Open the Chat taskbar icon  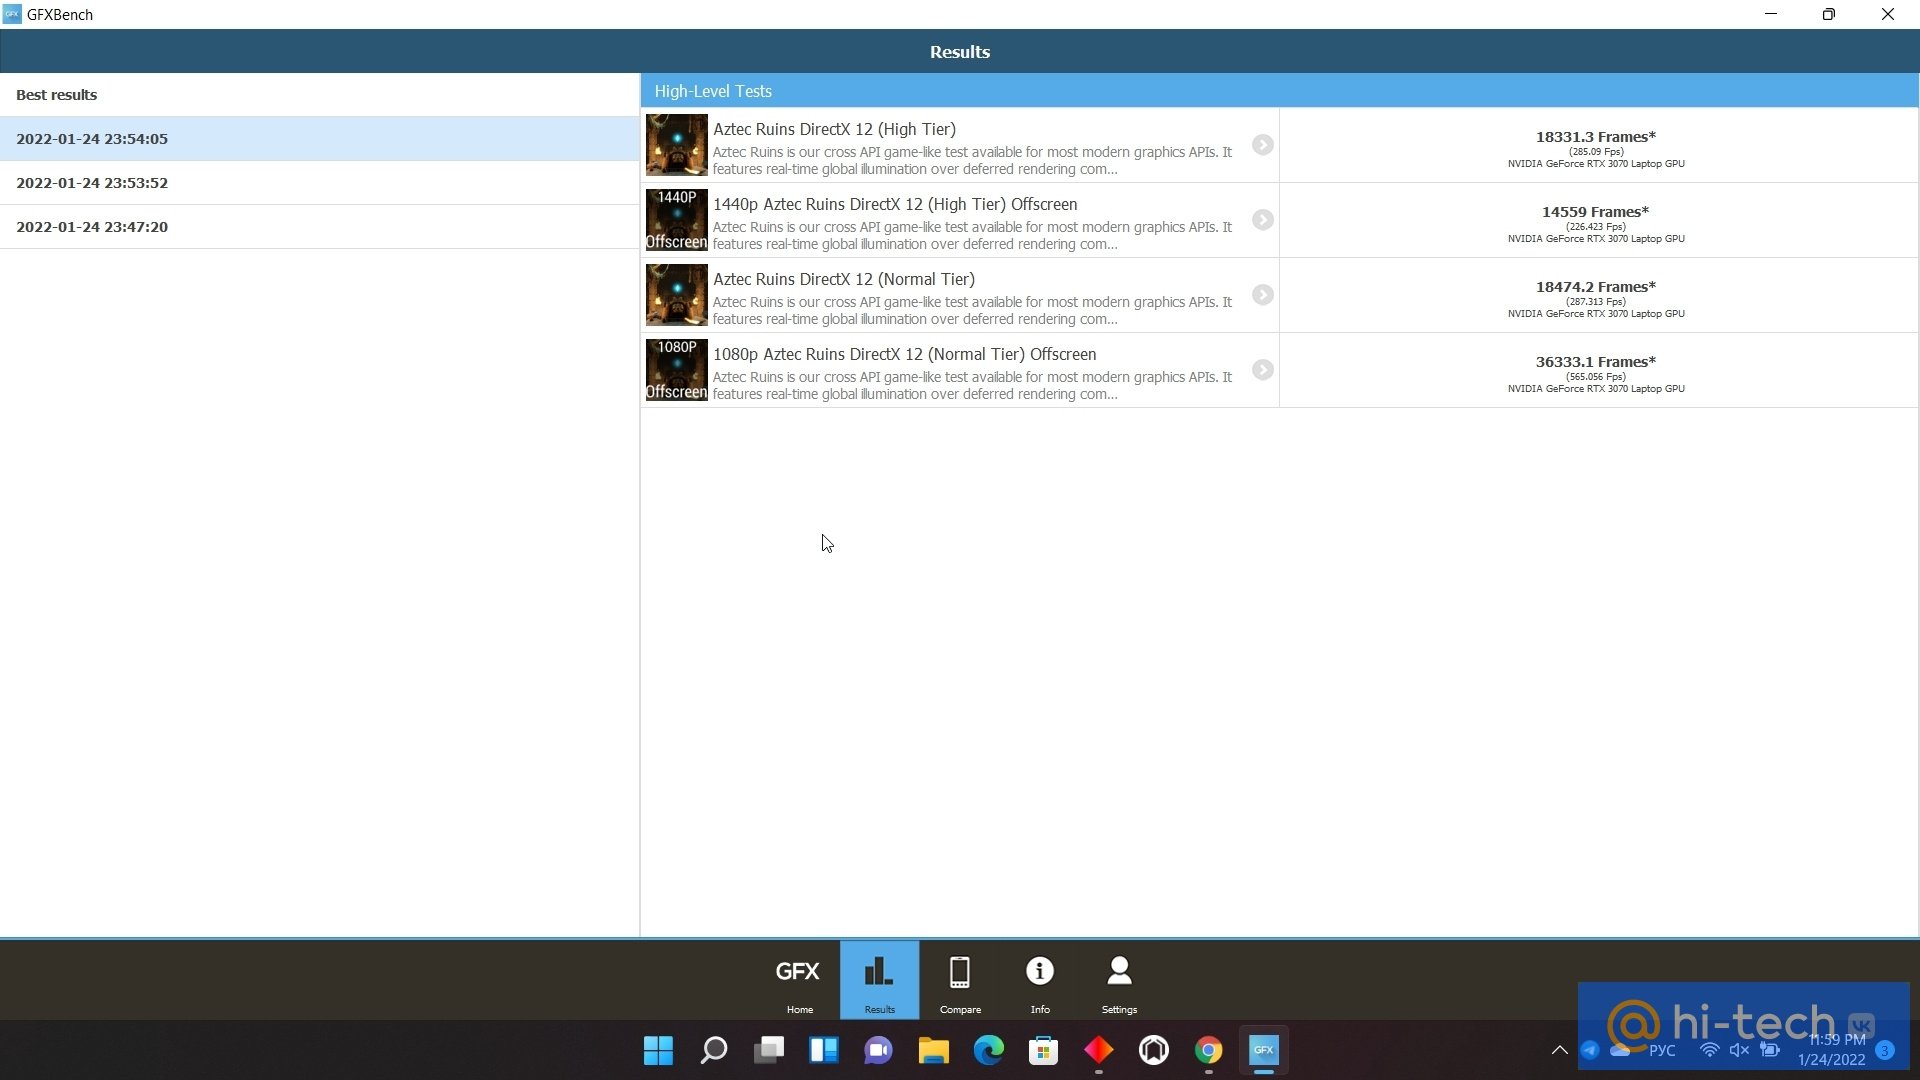(879, 1051)
